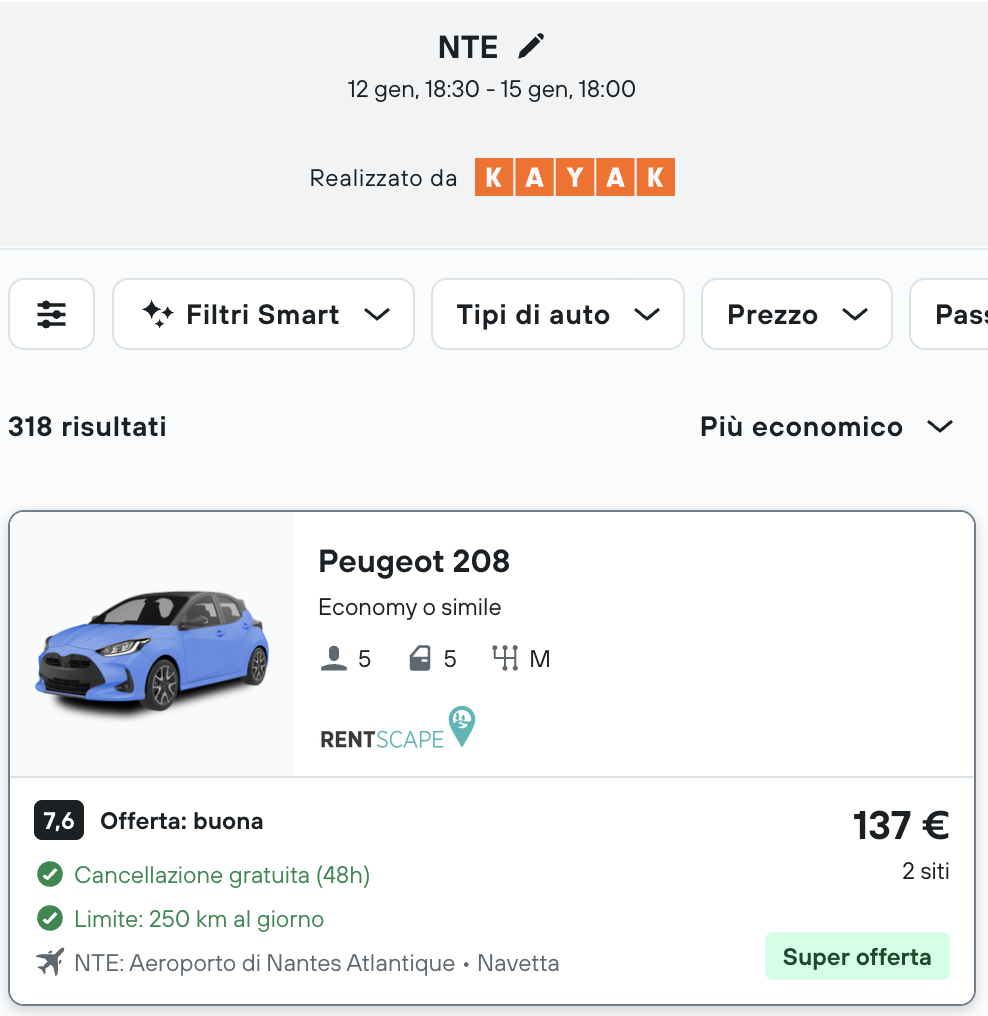Click the airplane icon near Nantes Atlantique

48,963
